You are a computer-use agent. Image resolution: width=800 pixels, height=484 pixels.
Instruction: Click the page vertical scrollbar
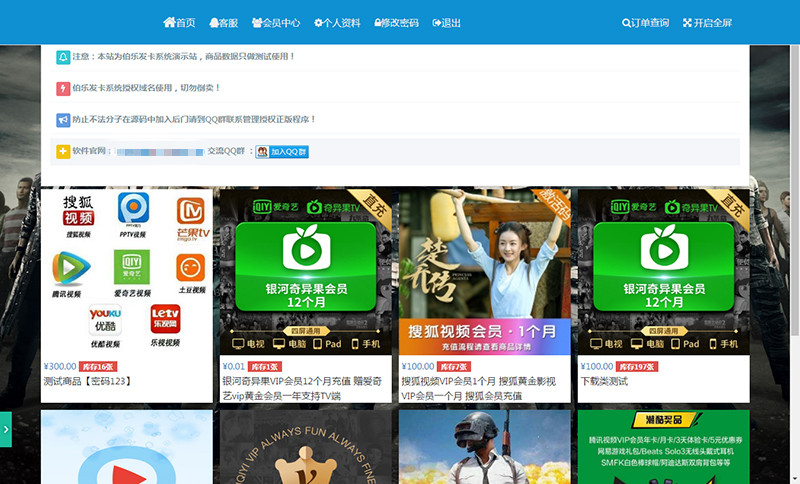(x=795, y=191)
